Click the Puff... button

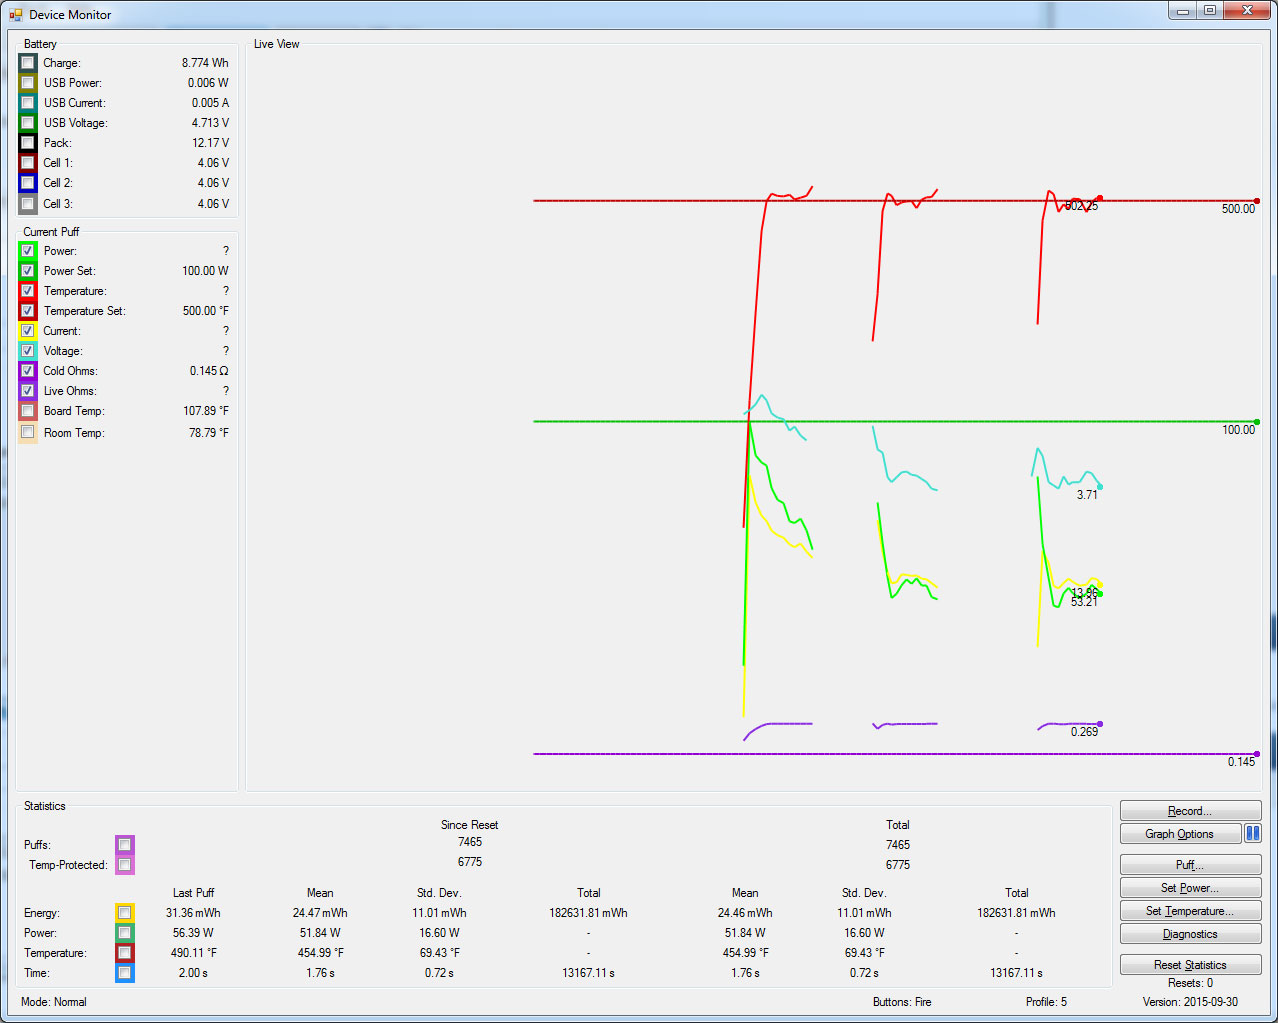tap(1190, 865)
